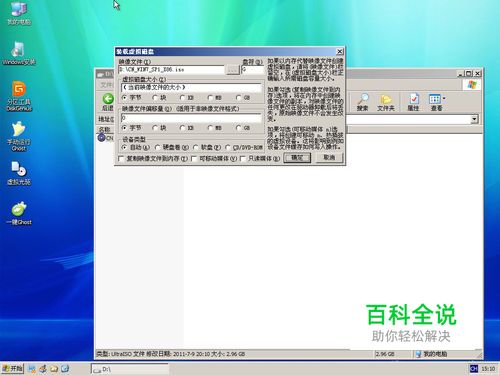Screen dimensions: 500x375
Task: Click the 映像文件偏移量 offset input field
Action: point(191,118)
